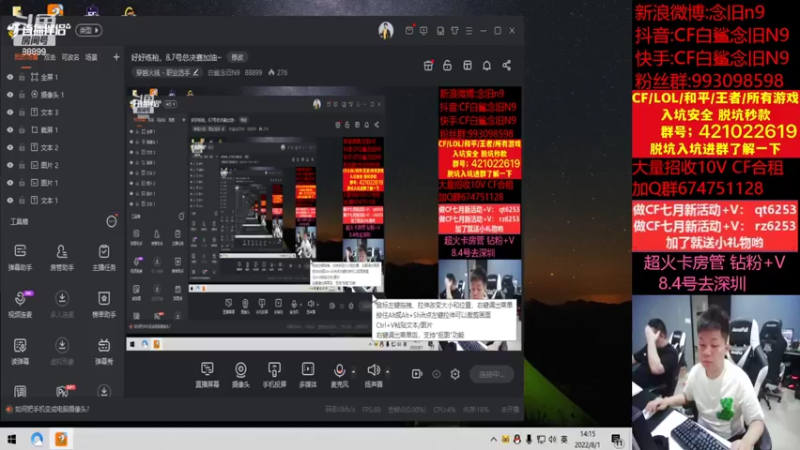
Task: Open the Windows Start menu
Action: click(x=11, y=439)
